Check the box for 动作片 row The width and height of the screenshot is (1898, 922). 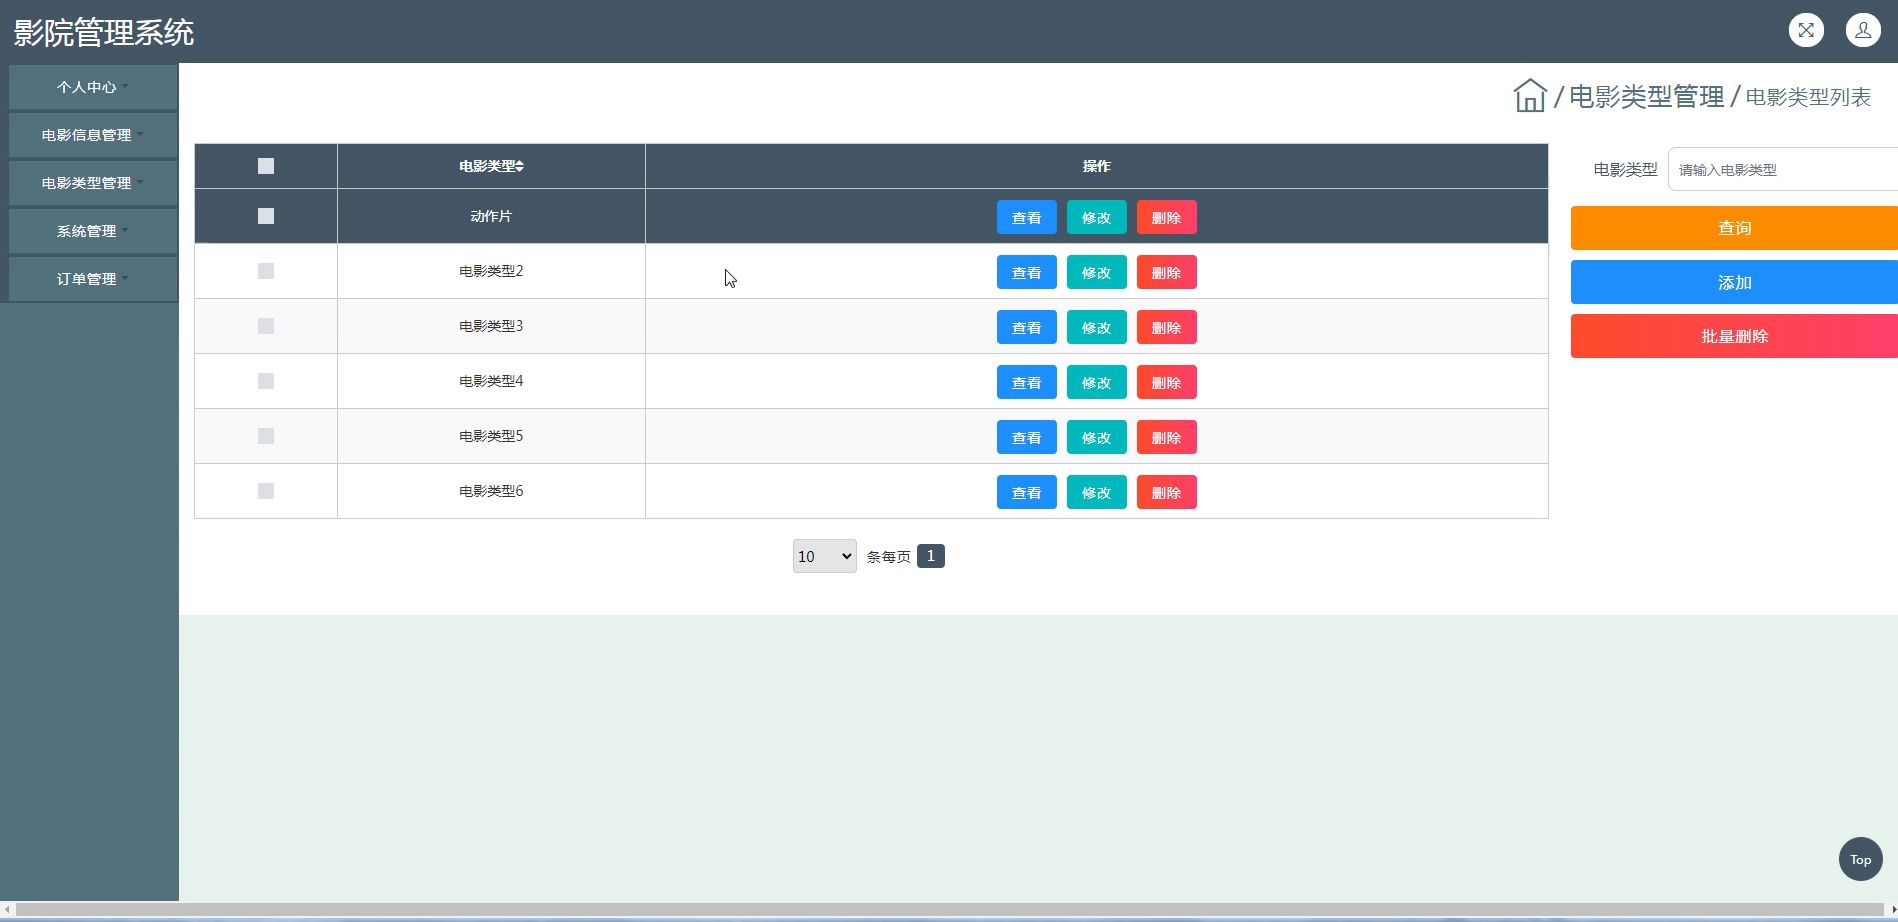[x=266, y=216]
